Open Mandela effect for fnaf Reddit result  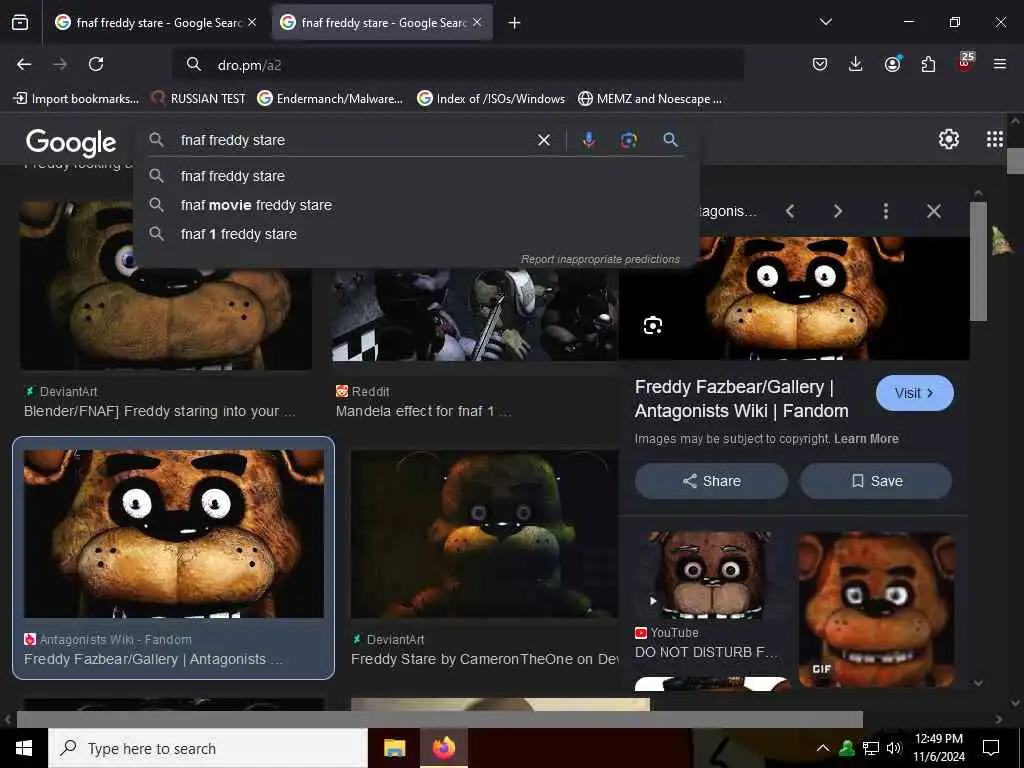423,411
